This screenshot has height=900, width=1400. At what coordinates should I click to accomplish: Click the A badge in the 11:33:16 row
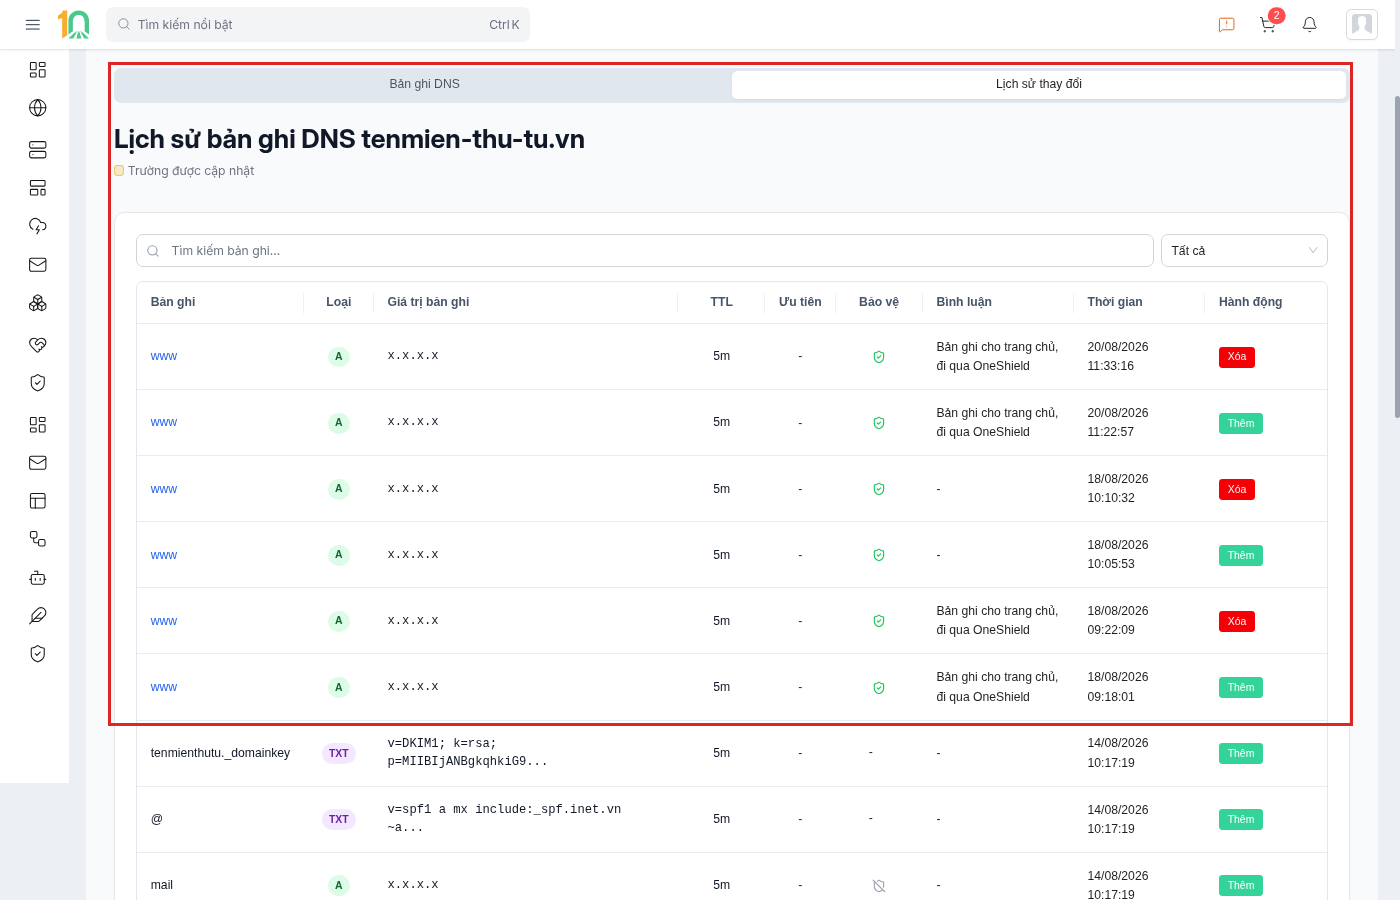[x=339, y=357]
